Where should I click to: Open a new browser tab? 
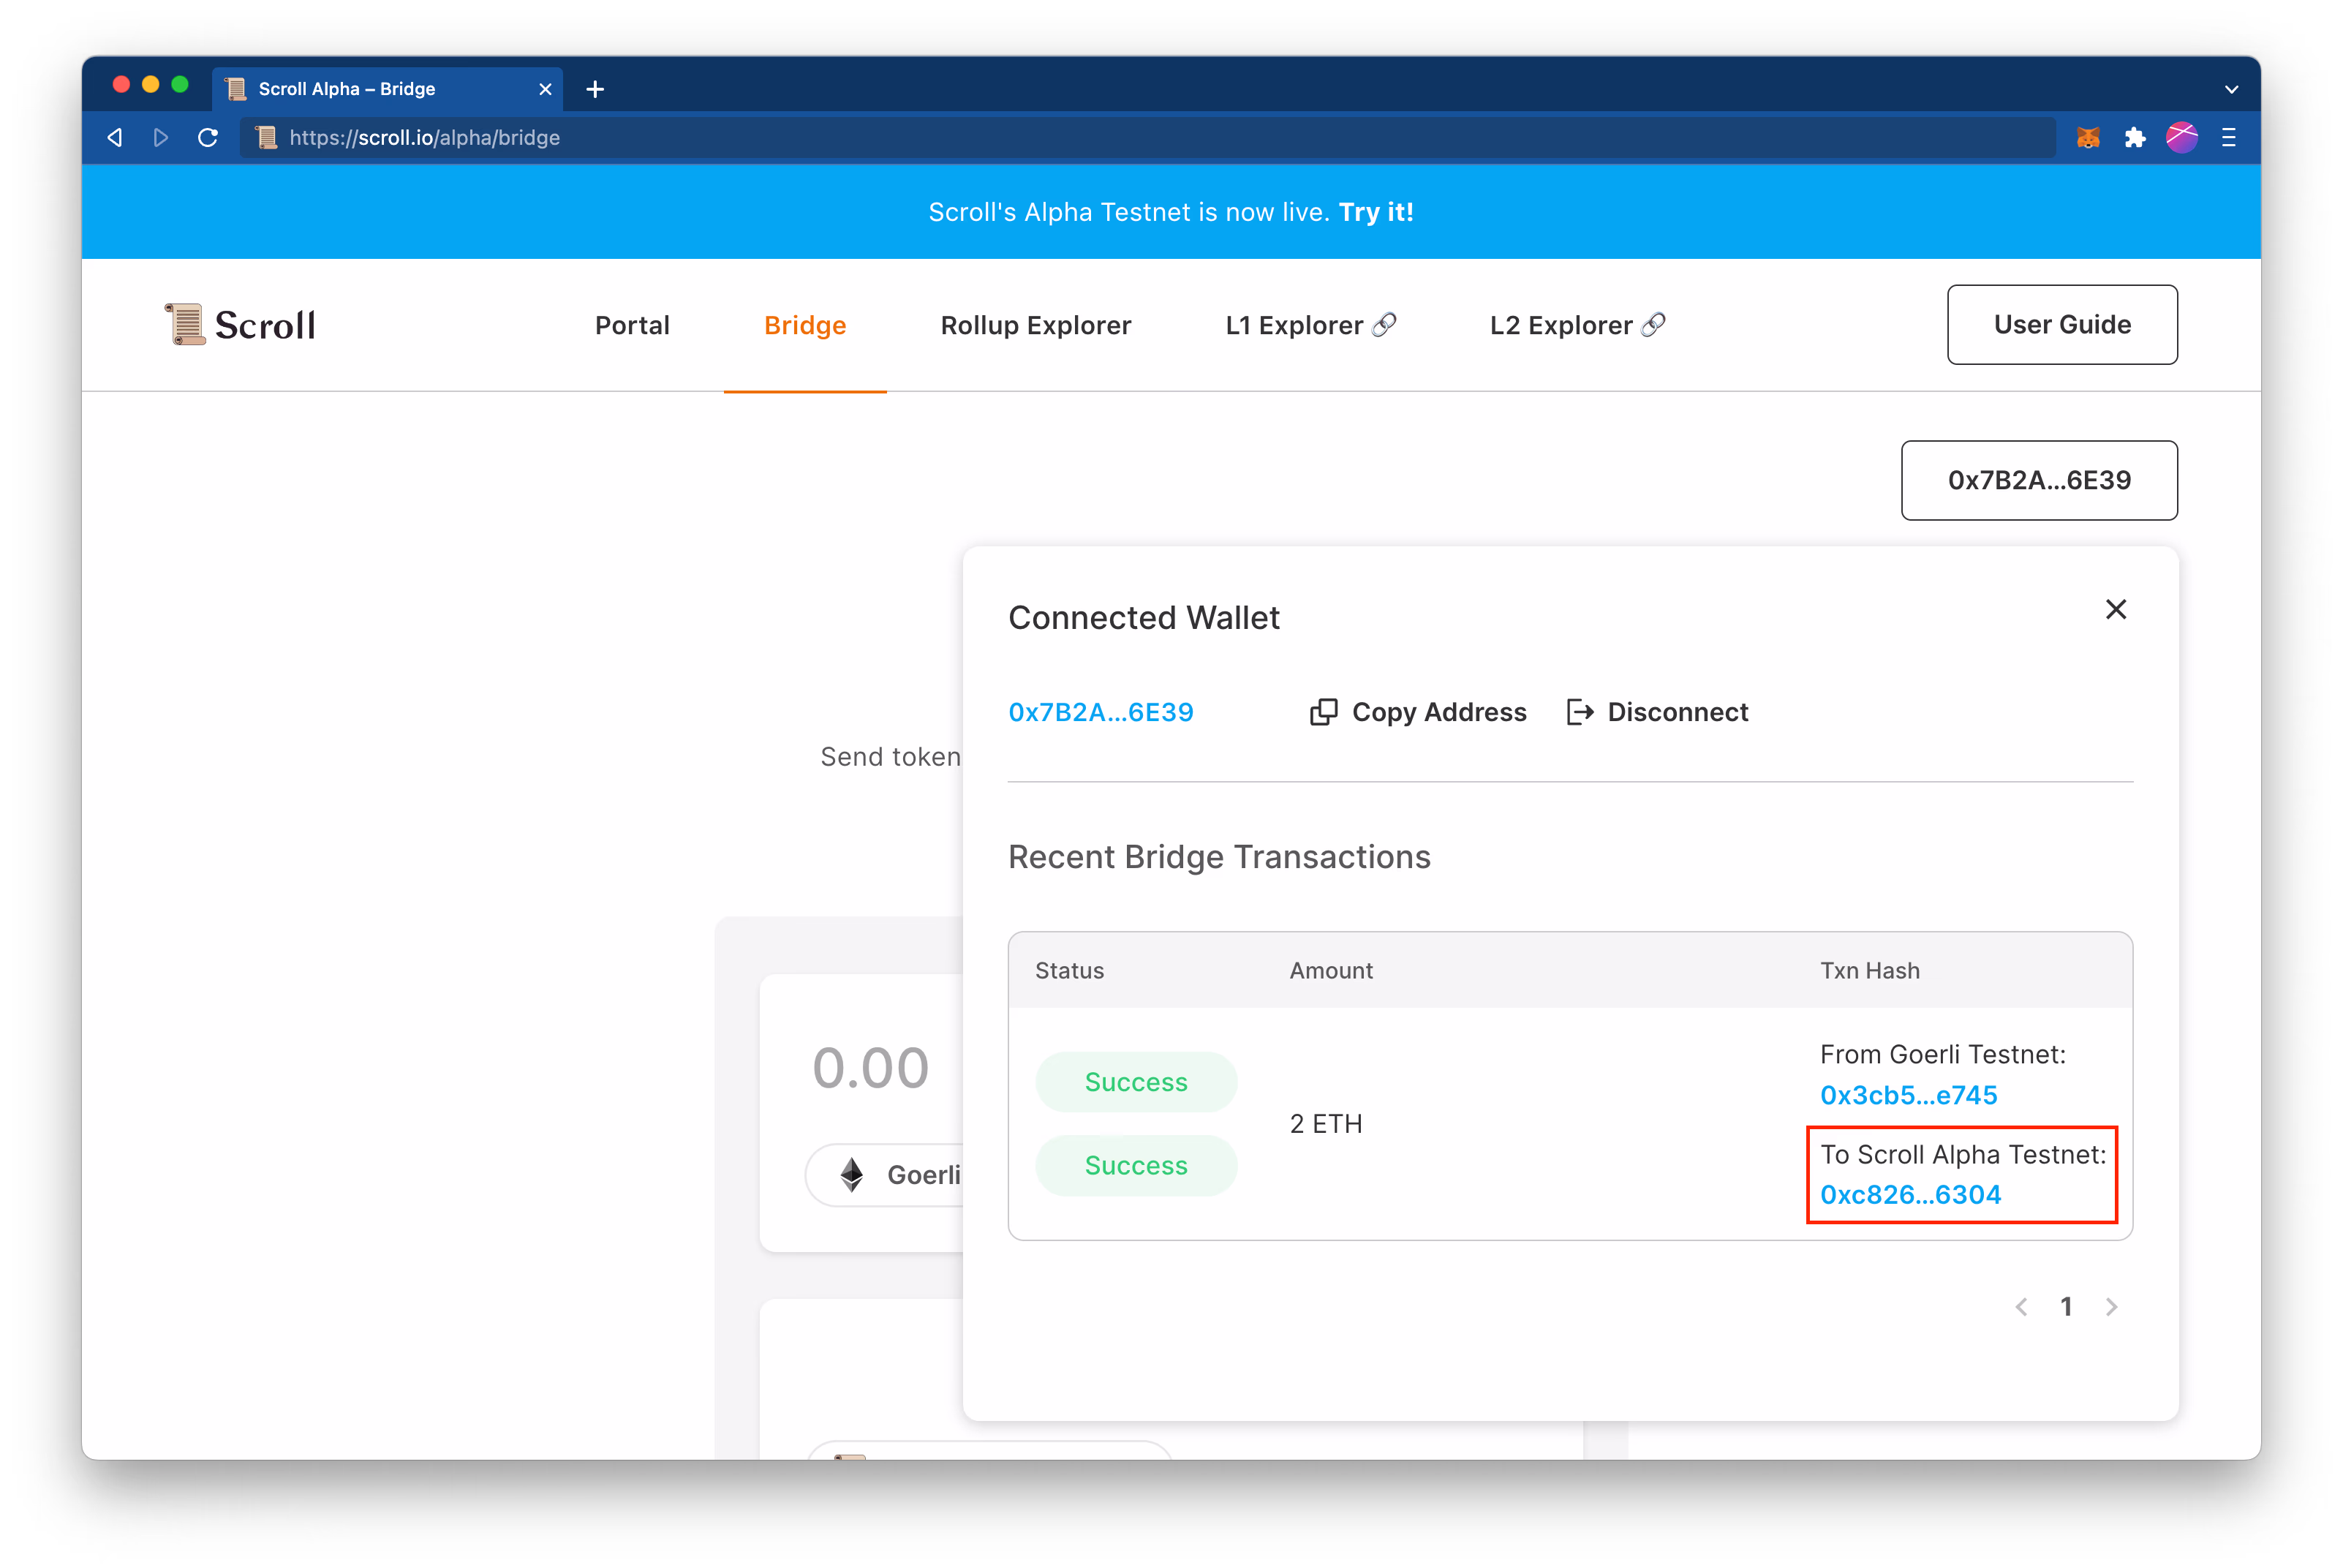[x=595, y=89]
